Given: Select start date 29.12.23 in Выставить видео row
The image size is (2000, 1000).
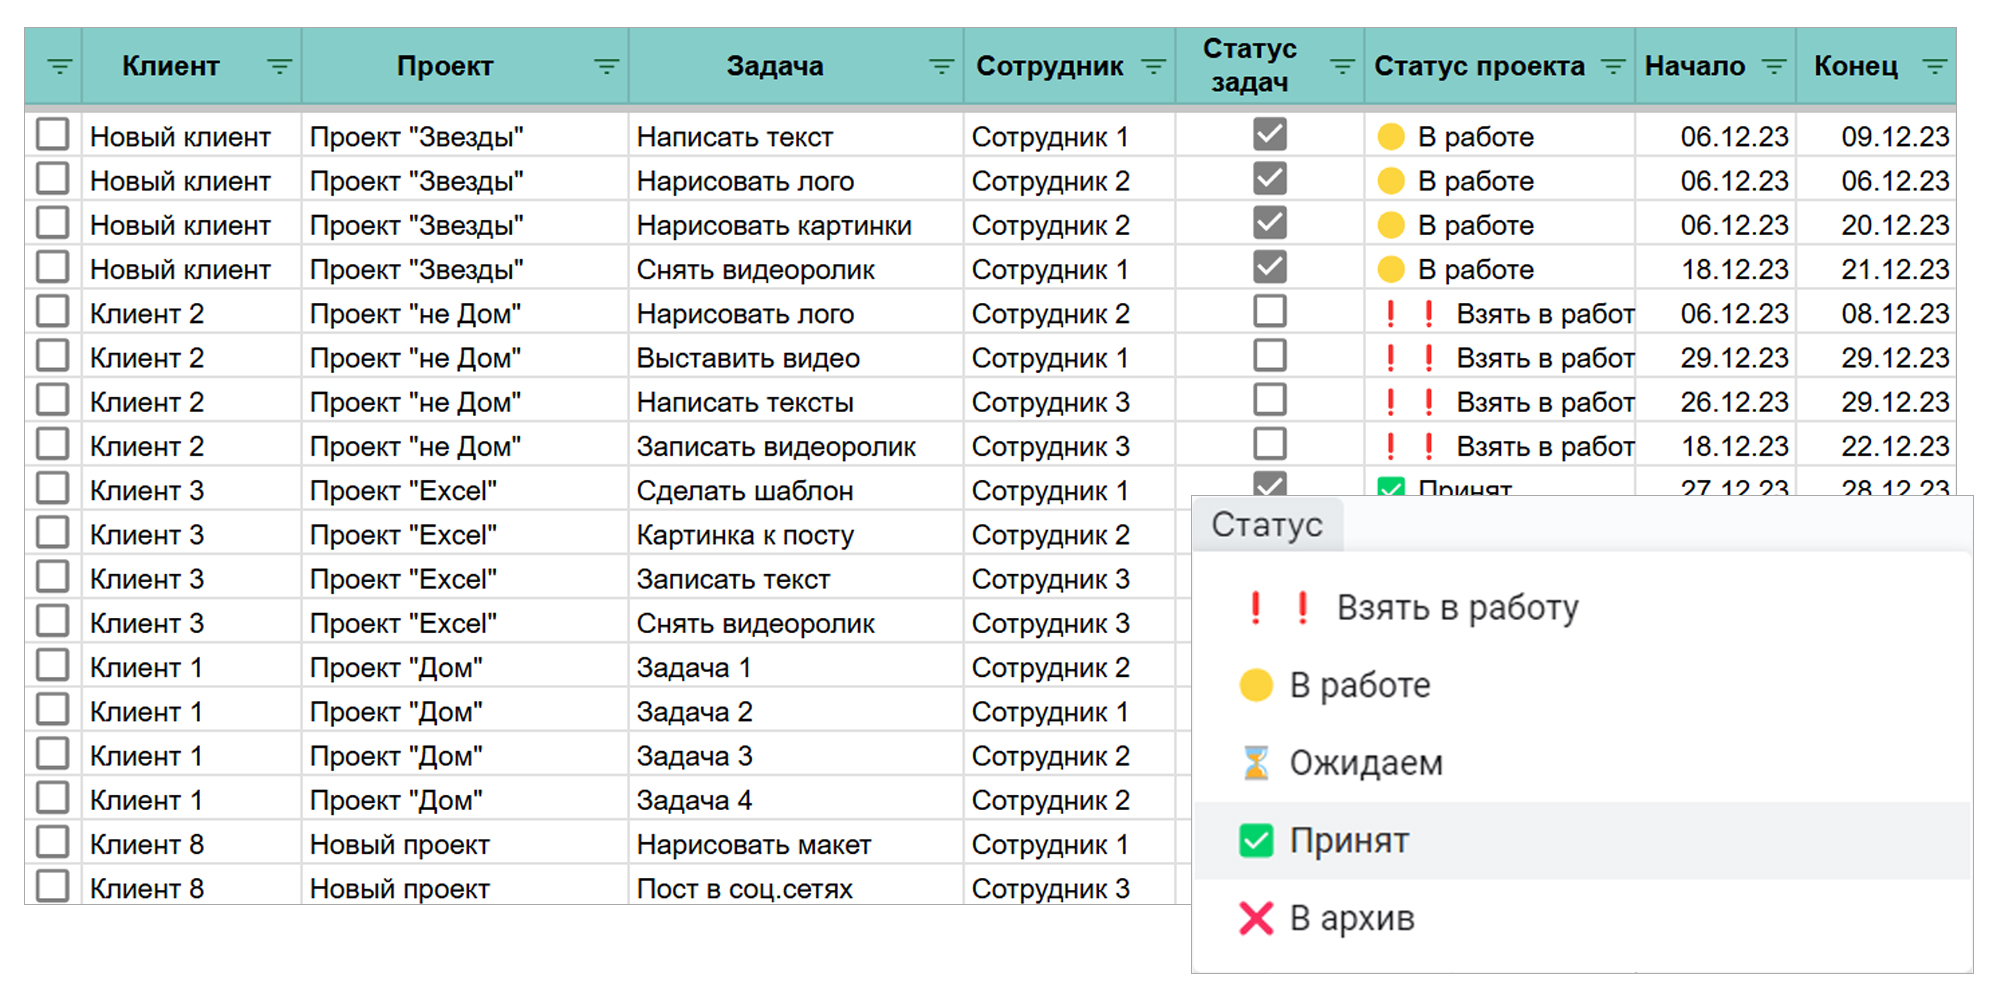Looking at the screenshot, I should [1716, 358].
